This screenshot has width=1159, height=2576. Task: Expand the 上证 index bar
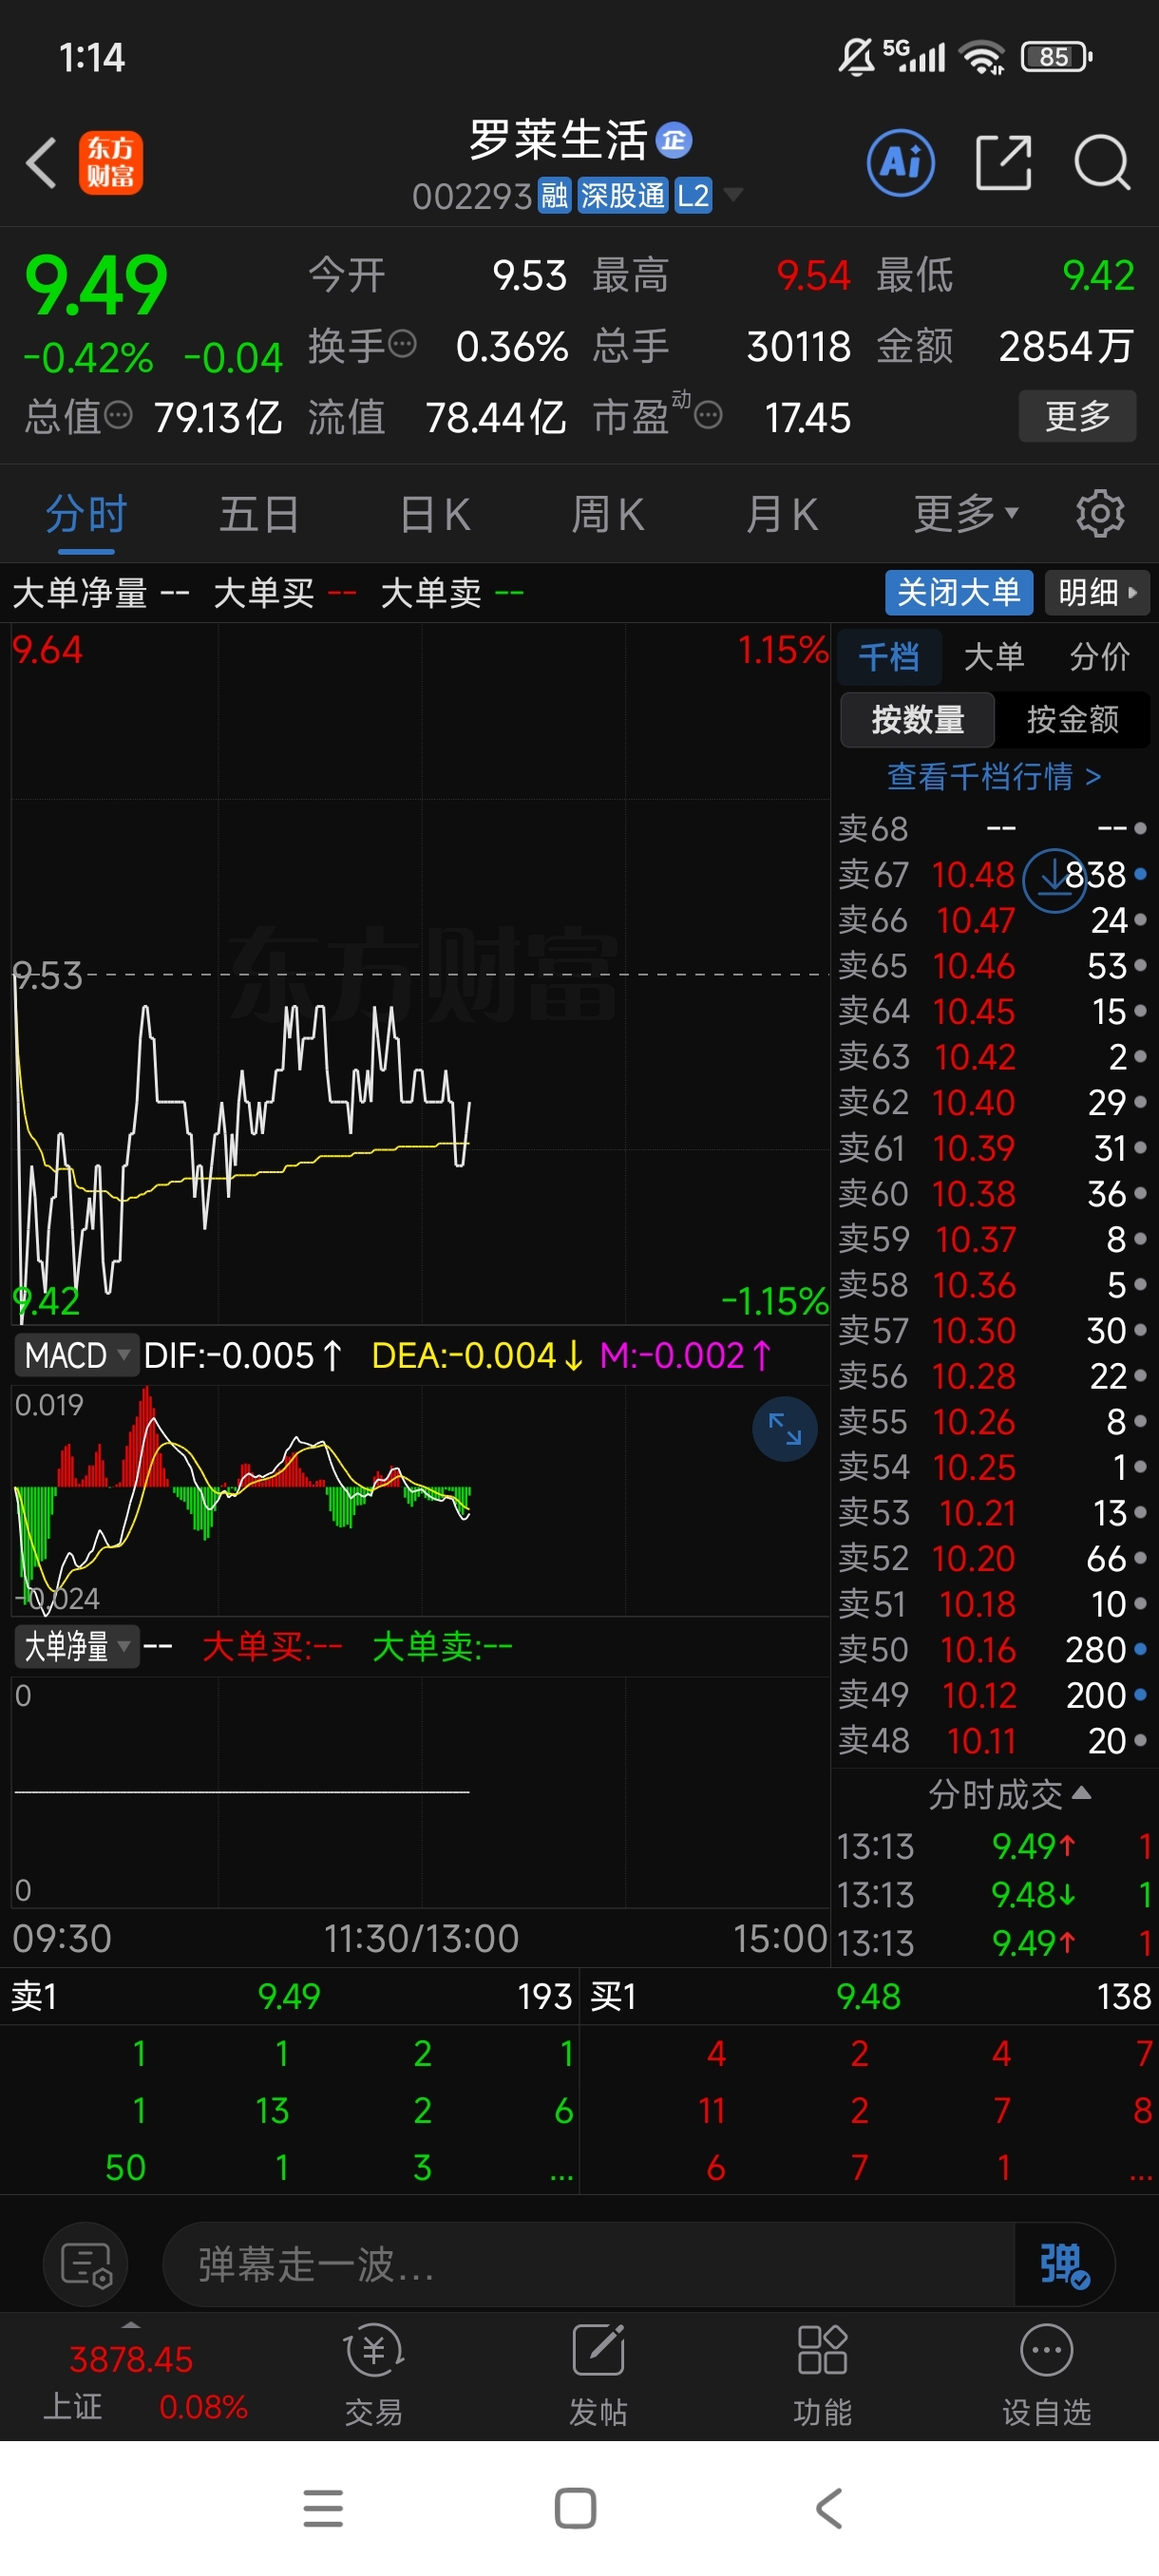[x=131, y=2324]
